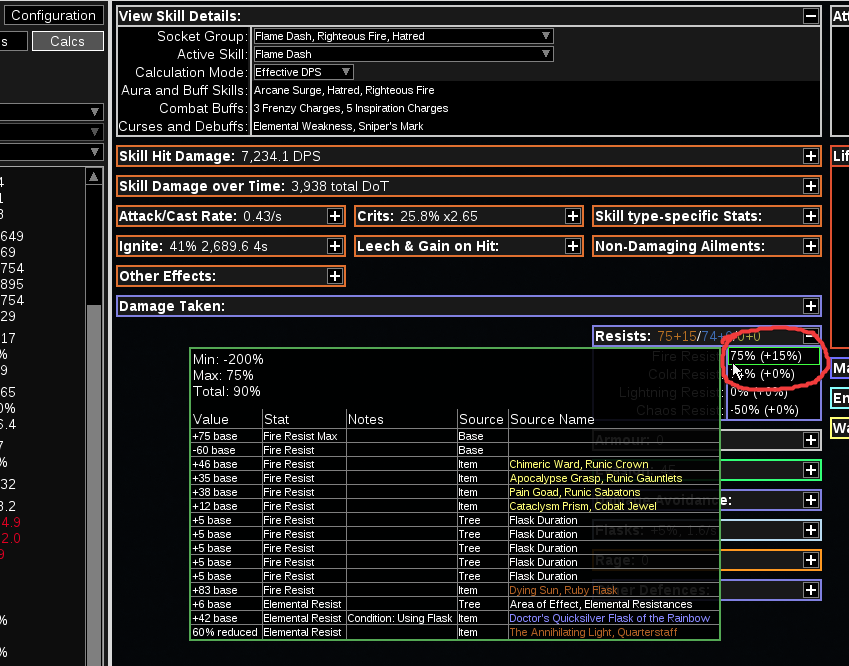This screenshot has width=849, height=666.
Task: Expand the Attack/Cast Rate breakdown
Action: 334,216
